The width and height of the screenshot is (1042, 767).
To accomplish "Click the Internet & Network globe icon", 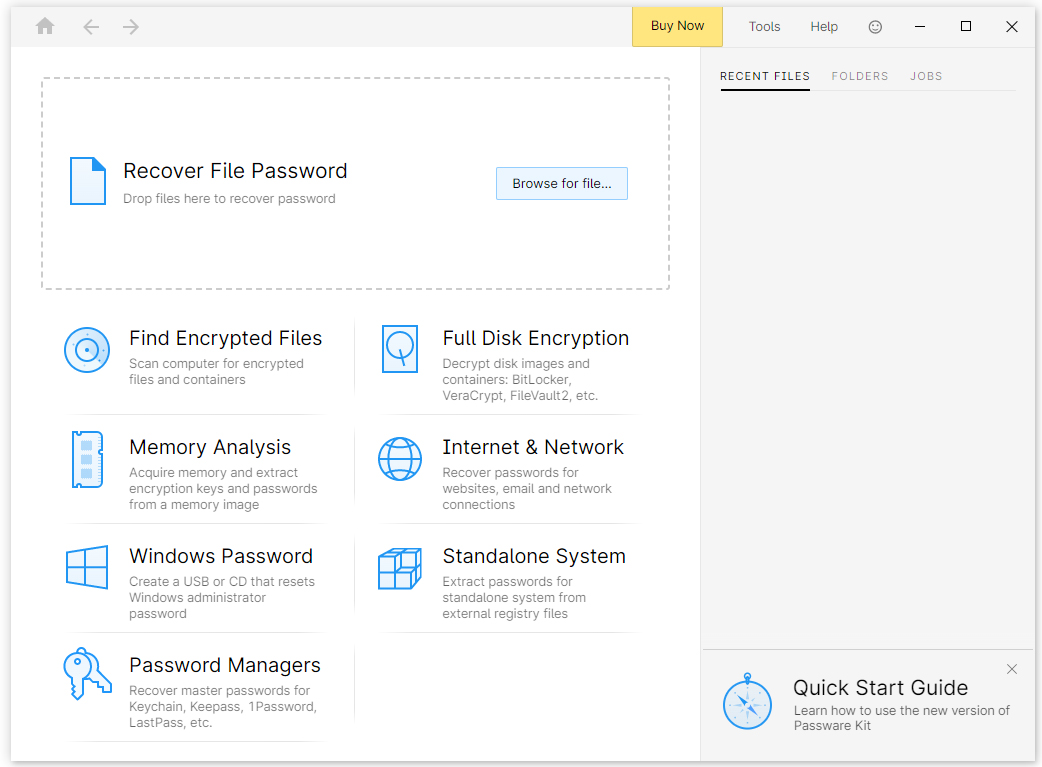I will [x=400, y=459].
